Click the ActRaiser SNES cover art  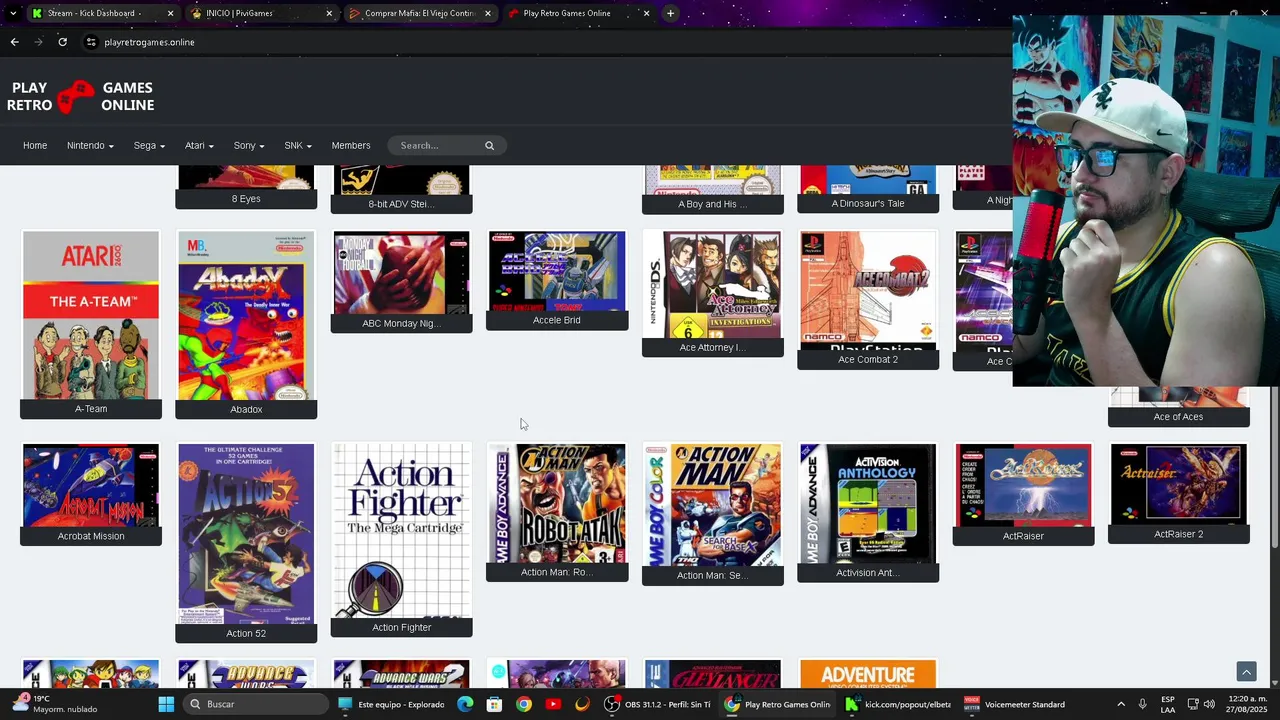[x=1023, y=486]
